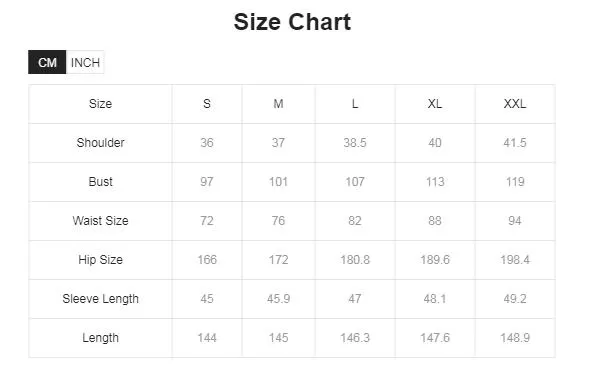Select the M size column header
The image size is (593, 381).
[278, 104]
